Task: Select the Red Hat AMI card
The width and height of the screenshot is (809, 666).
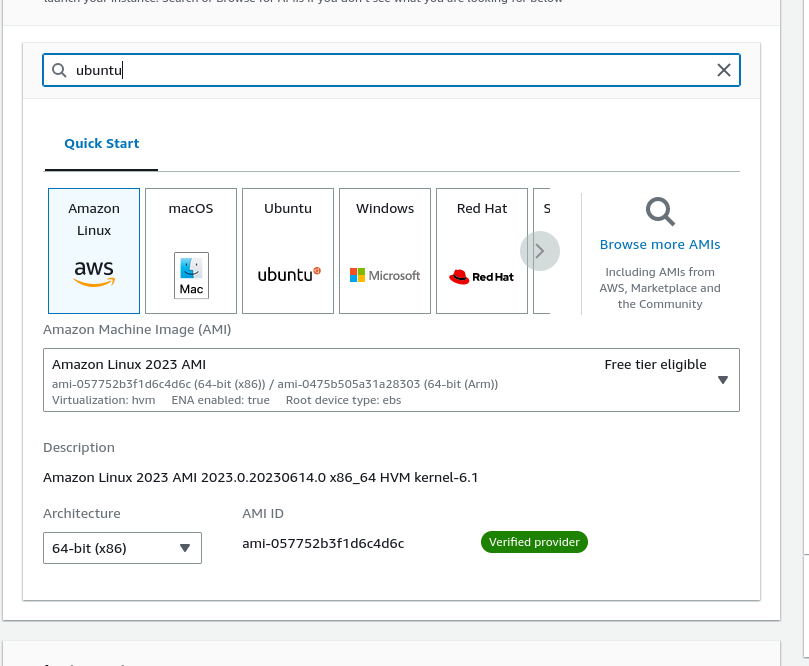Action: coord(482,251)
